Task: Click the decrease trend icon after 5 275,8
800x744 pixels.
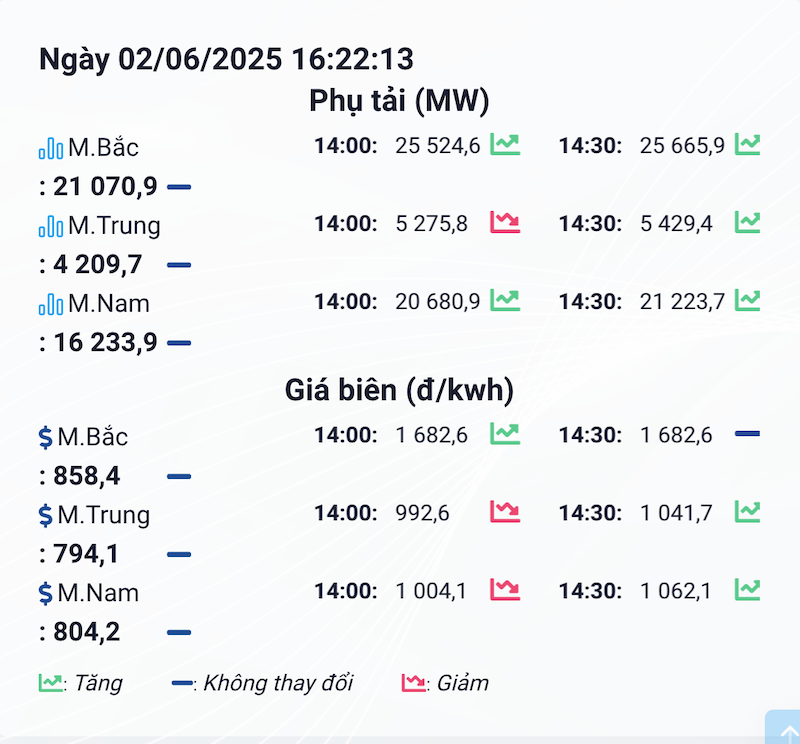Action: coord(505,222)
